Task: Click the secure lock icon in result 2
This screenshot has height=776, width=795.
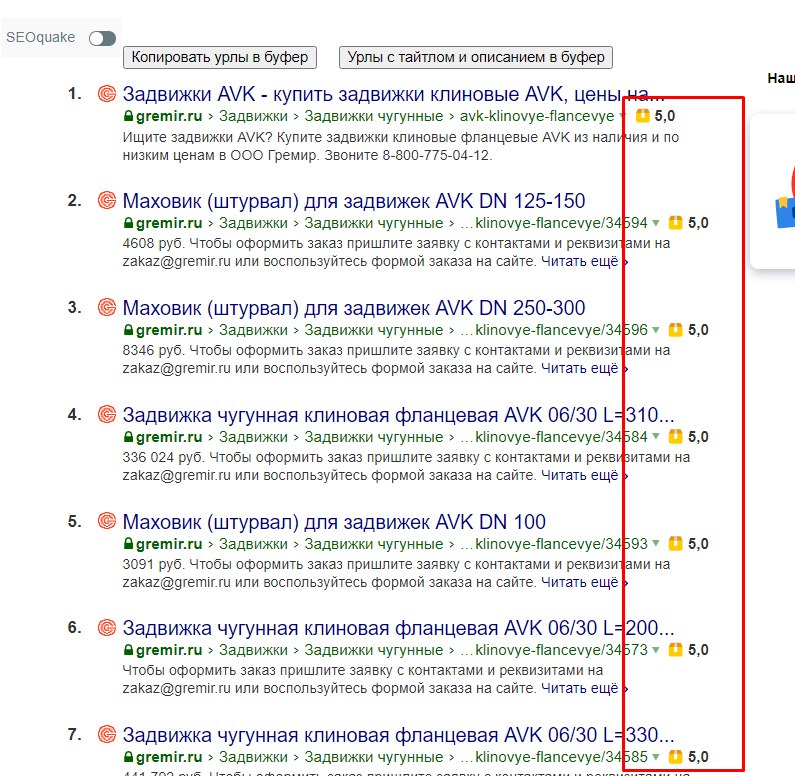Action: point(128,223)
